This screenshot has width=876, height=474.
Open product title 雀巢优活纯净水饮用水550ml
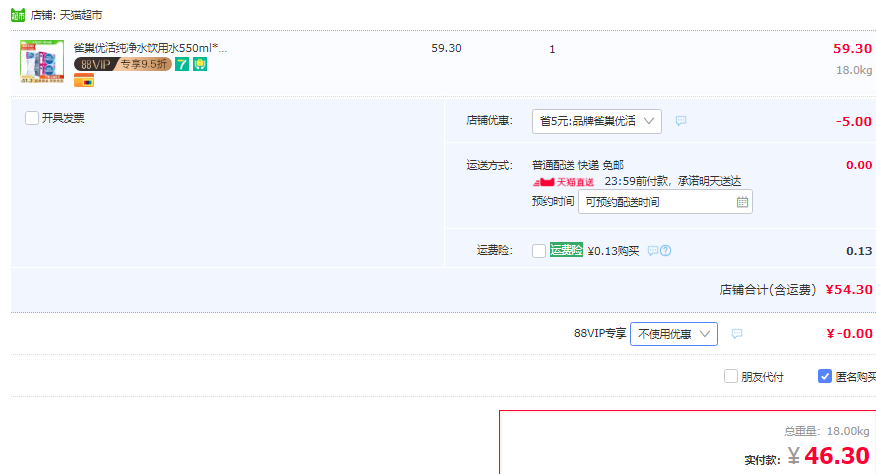pos(150,48)
